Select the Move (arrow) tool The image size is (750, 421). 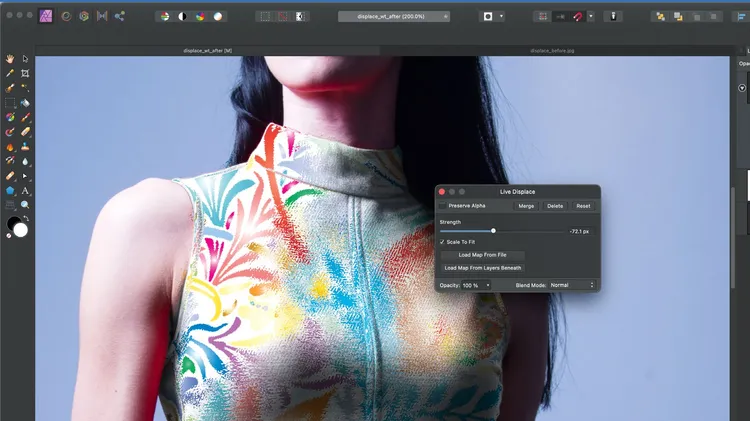pyautogui.click(x=25, y=59)
